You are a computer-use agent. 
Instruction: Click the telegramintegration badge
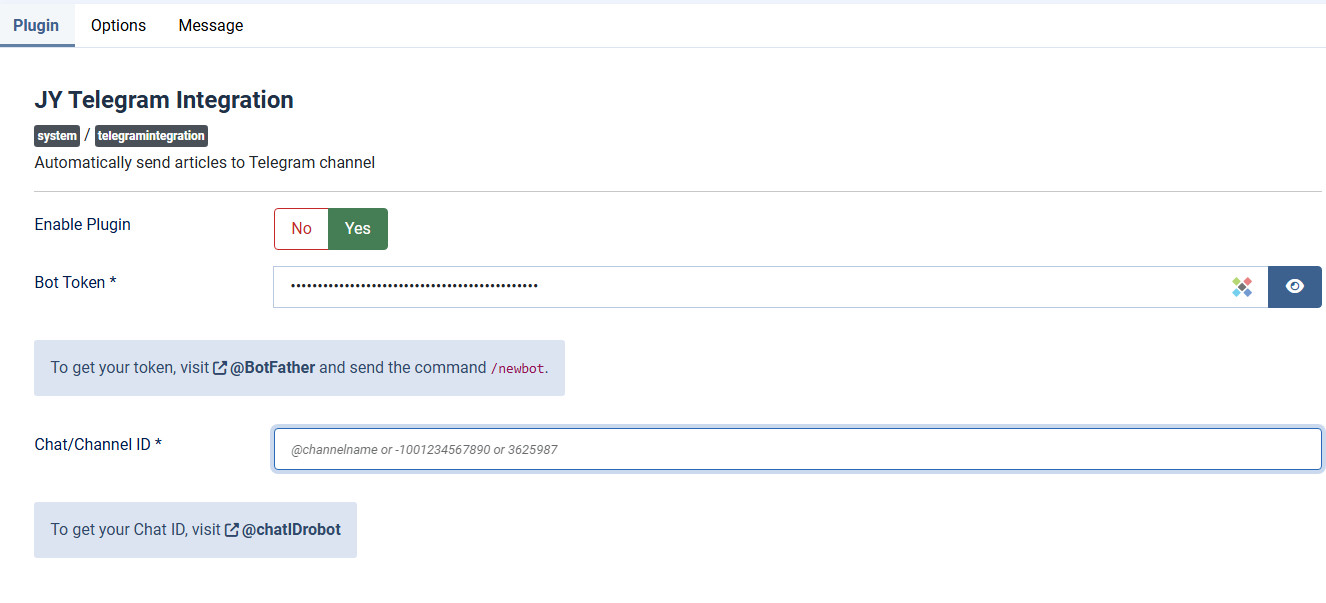151,136
